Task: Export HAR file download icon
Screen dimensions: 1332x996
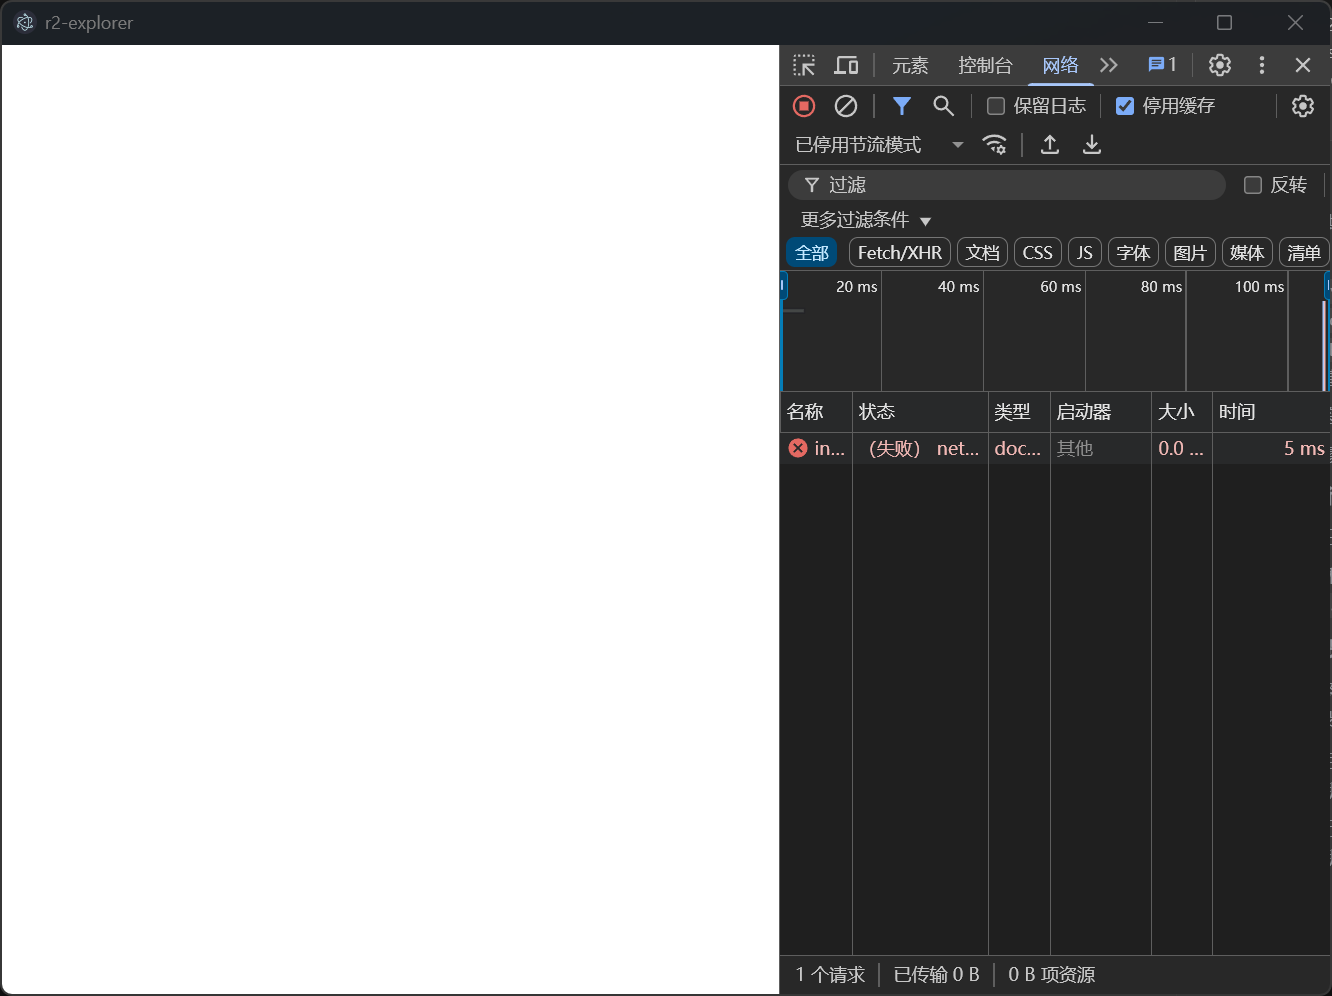Action: 1092,145
